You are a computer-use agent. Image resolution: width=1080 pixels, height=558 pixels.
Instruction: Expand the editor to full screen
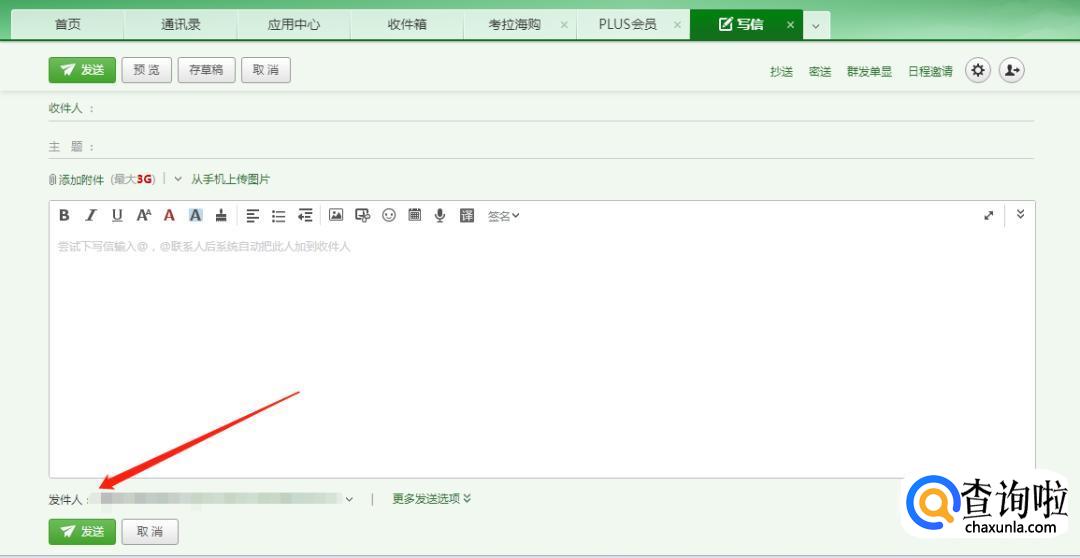pos(988,215)
